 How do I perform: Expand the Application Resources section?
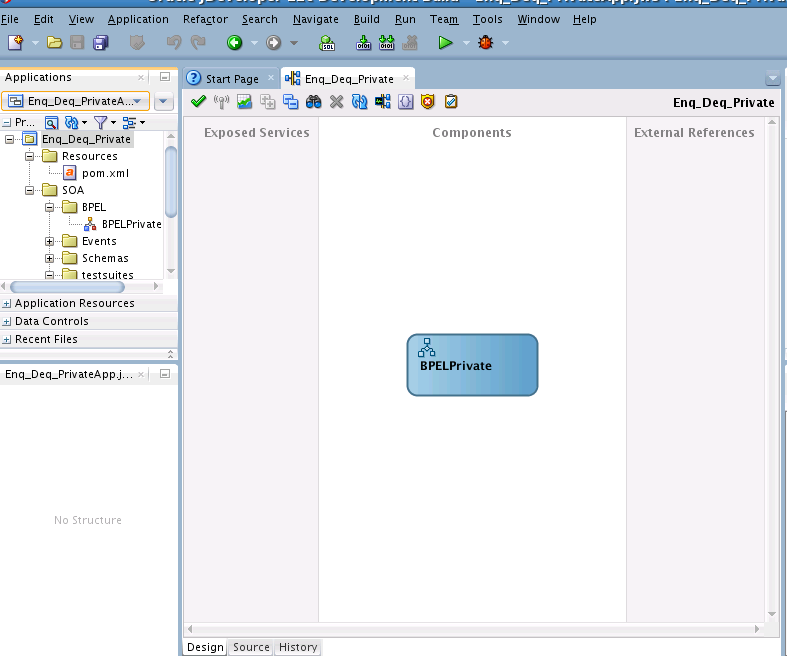pyautogui.click(x=8, y=303)
